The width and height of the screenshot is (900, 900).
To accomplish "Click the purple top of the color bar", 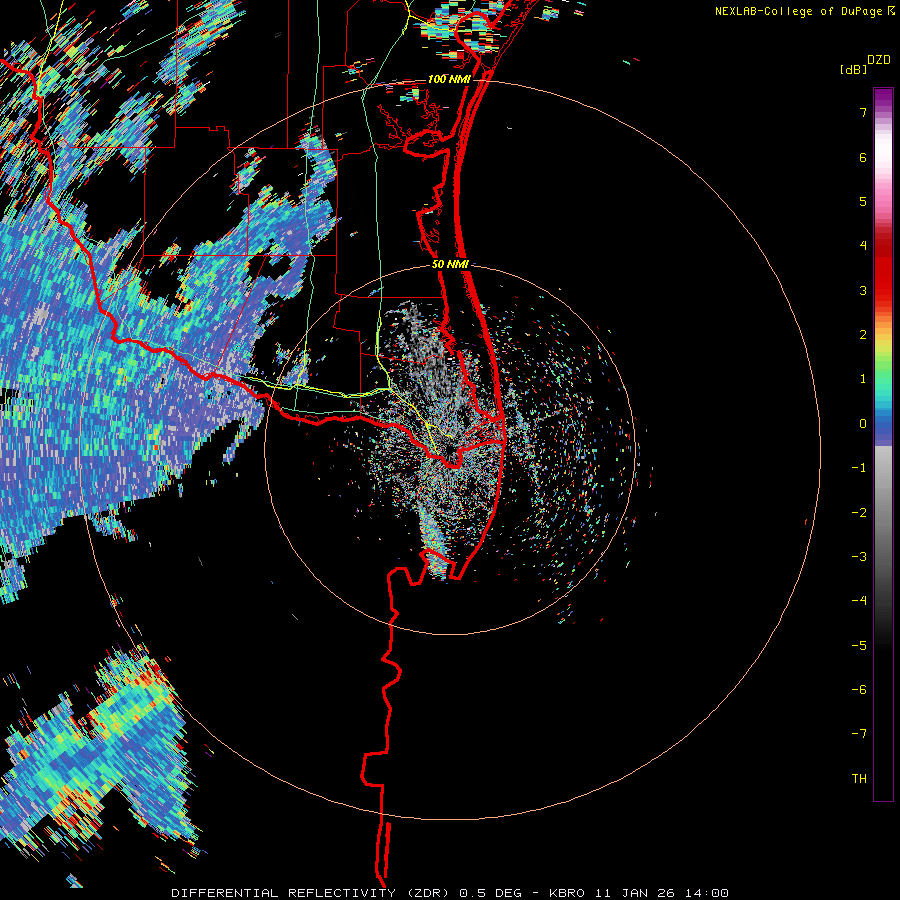I will 883,99.
